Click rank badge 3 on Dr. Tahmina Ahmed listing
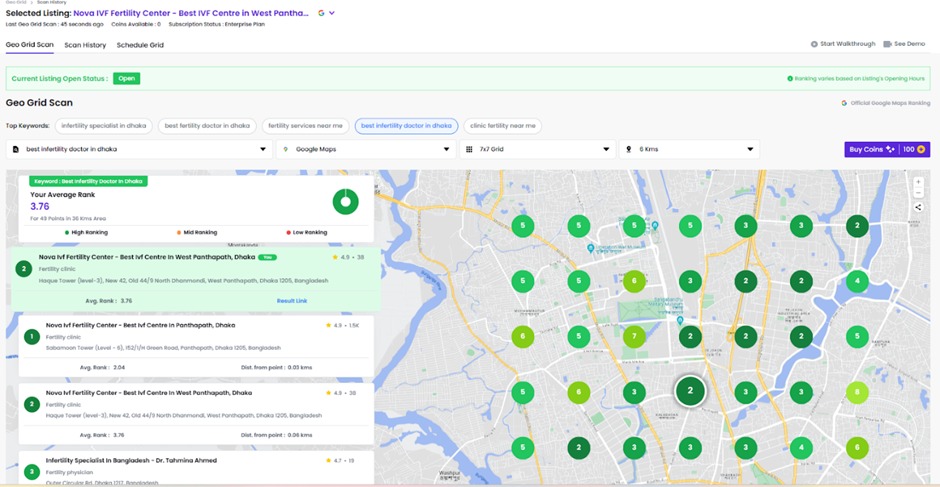 pyautogui.click(x=31, y=472)
